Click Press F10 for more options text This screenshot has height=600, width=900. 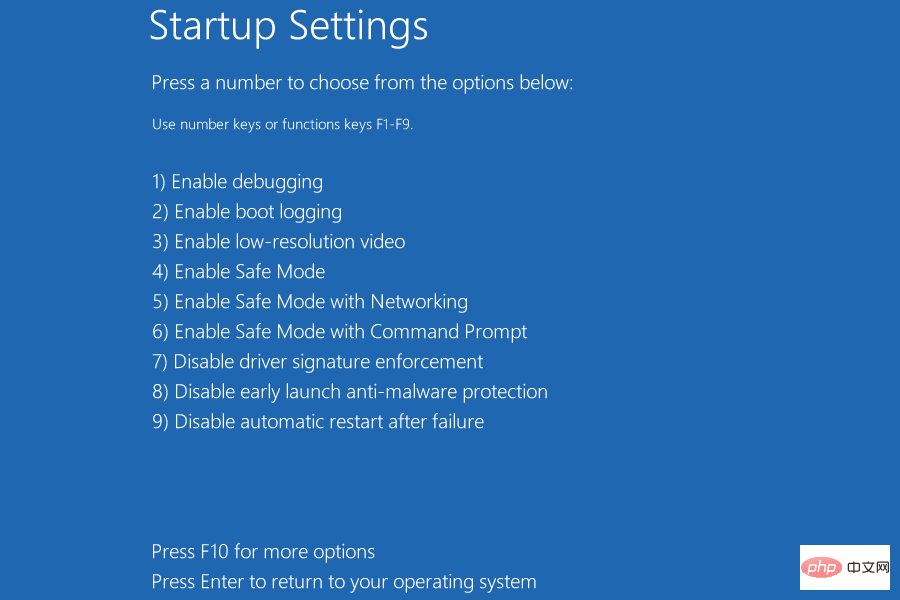pos(263,552)
